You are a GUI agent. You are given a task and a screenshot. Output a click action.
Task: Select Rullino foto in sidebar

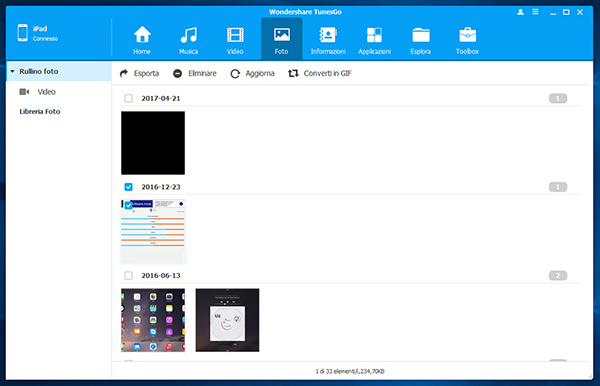(x=59, y=72)
